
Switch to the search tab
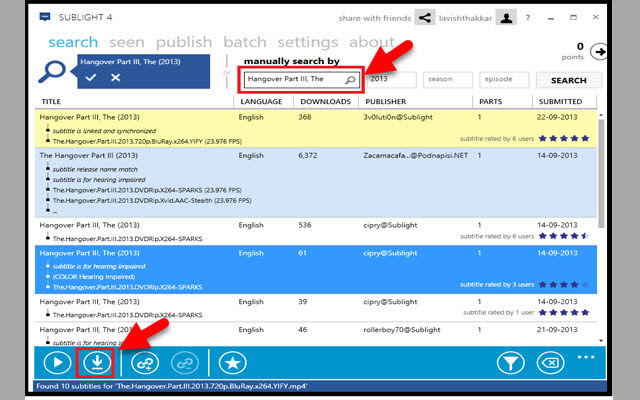point(73,42)
